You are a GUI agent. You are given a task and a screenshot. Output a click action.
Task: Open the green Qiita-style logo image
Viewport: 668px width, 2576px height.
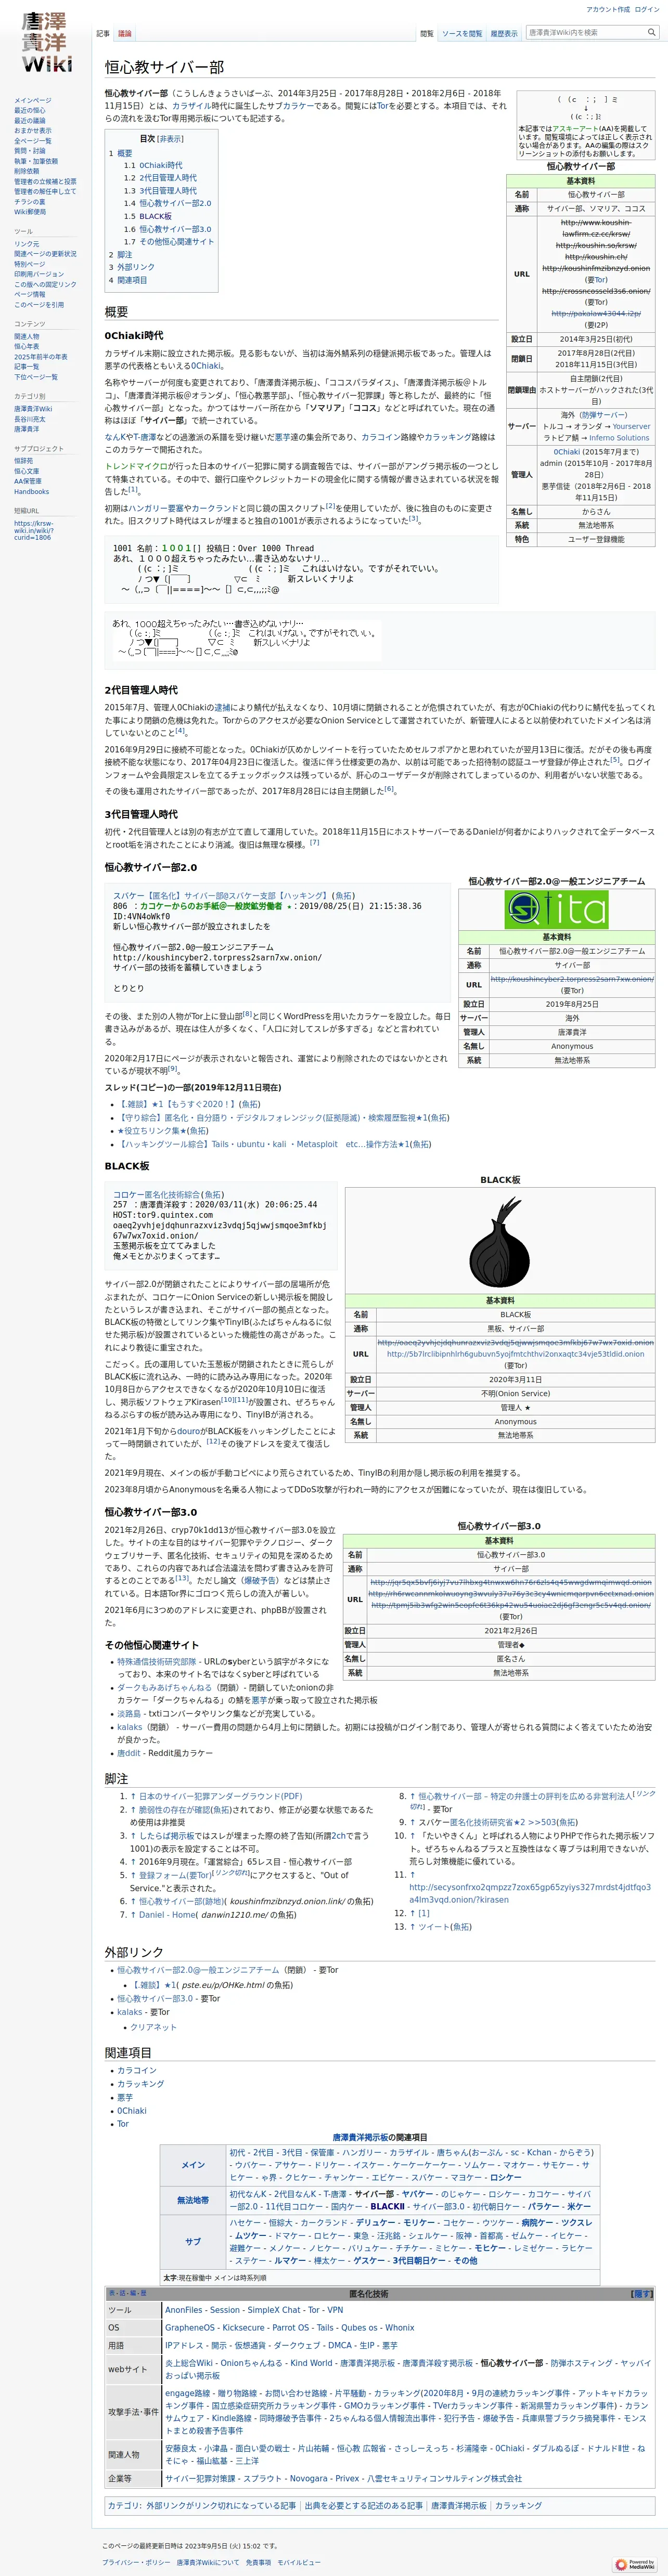pyautogui.click(x=557, y=909)
